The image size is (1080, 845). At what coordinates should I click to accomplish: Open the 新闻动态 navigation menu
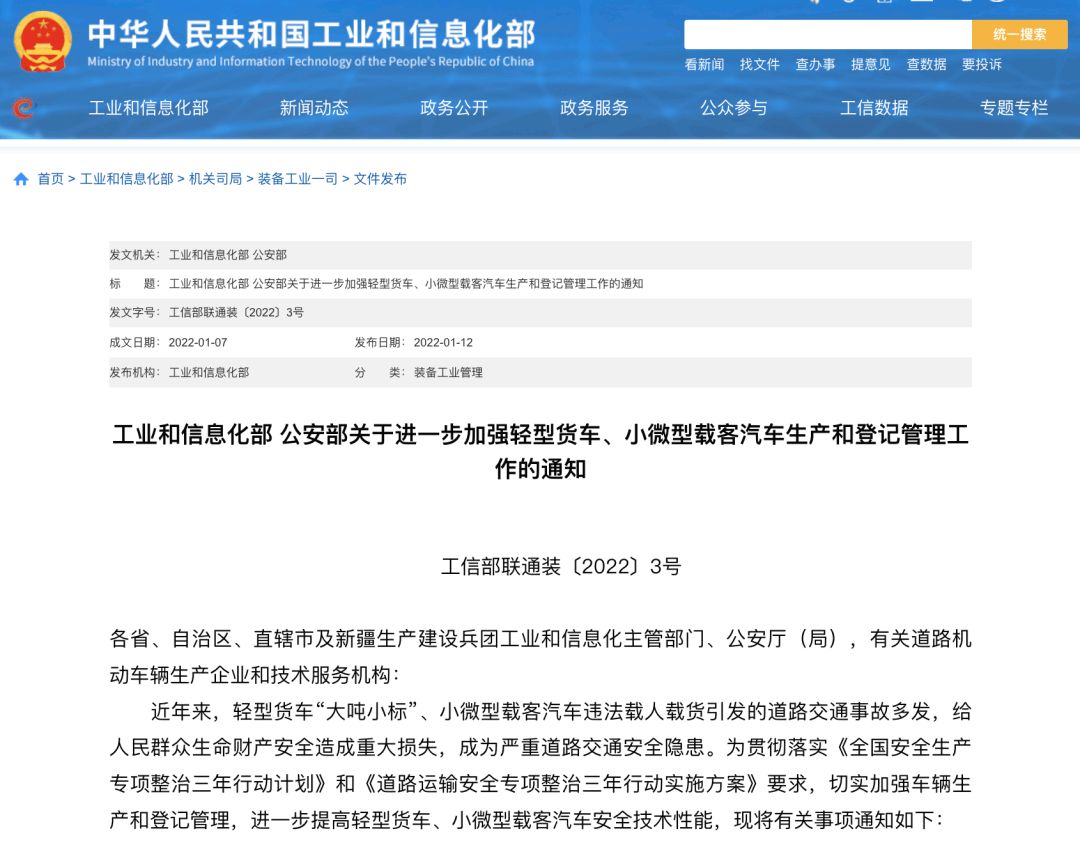[x=314, y=108]
